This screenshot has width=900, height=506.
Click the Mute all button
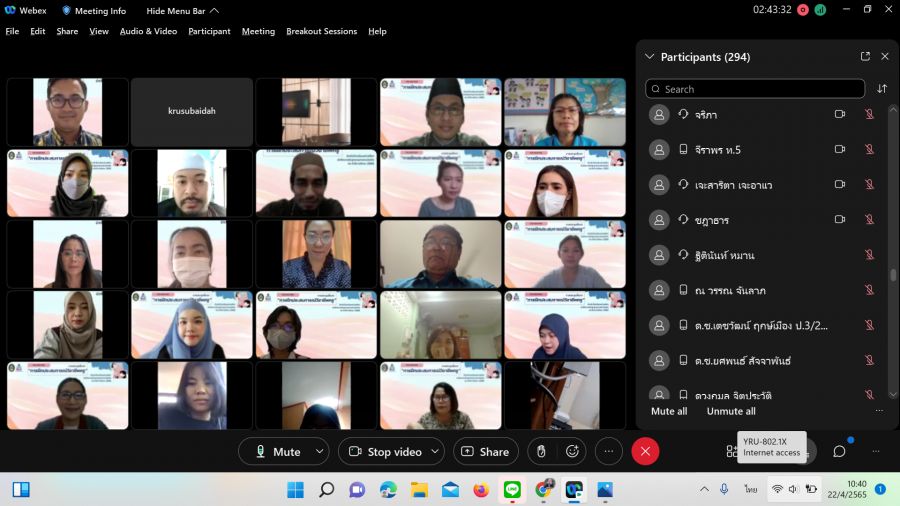click(x=669, y=411)
